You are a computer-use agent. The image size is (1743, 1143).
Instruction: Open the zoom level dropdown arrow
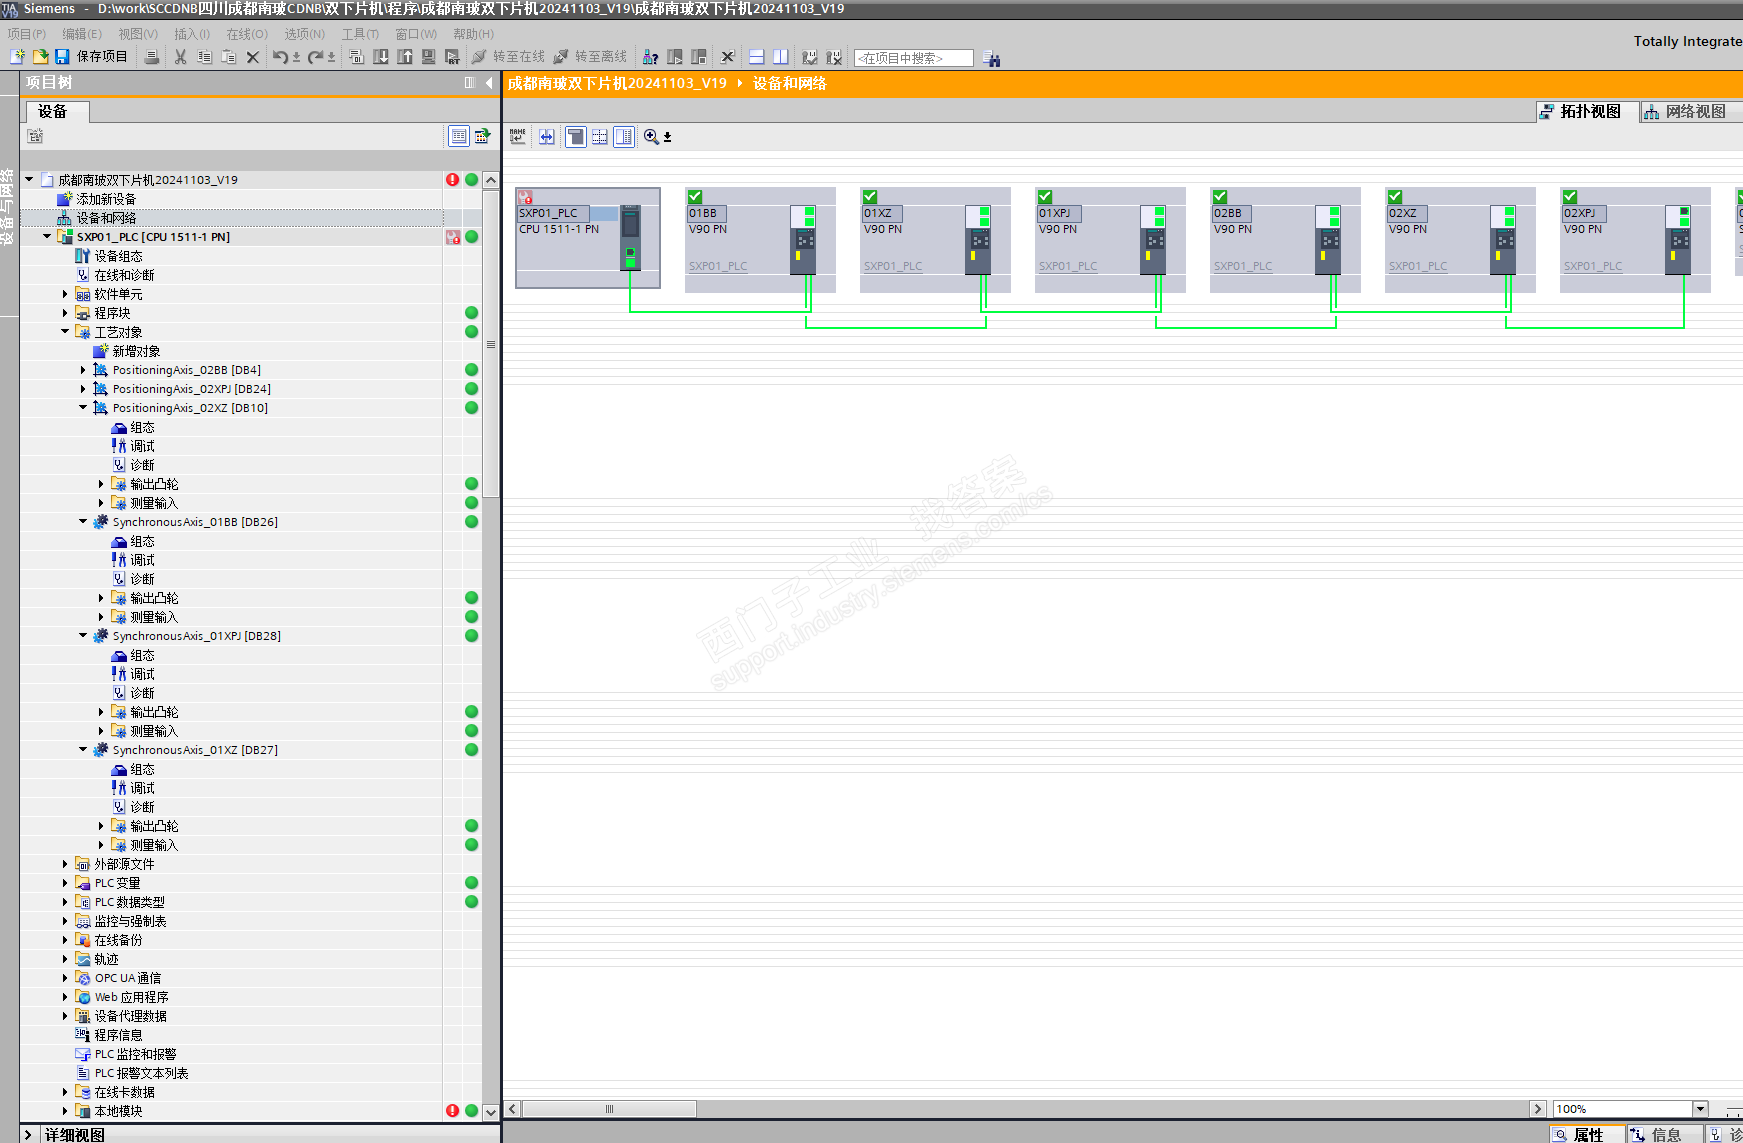click(x=1700, y=1108)
